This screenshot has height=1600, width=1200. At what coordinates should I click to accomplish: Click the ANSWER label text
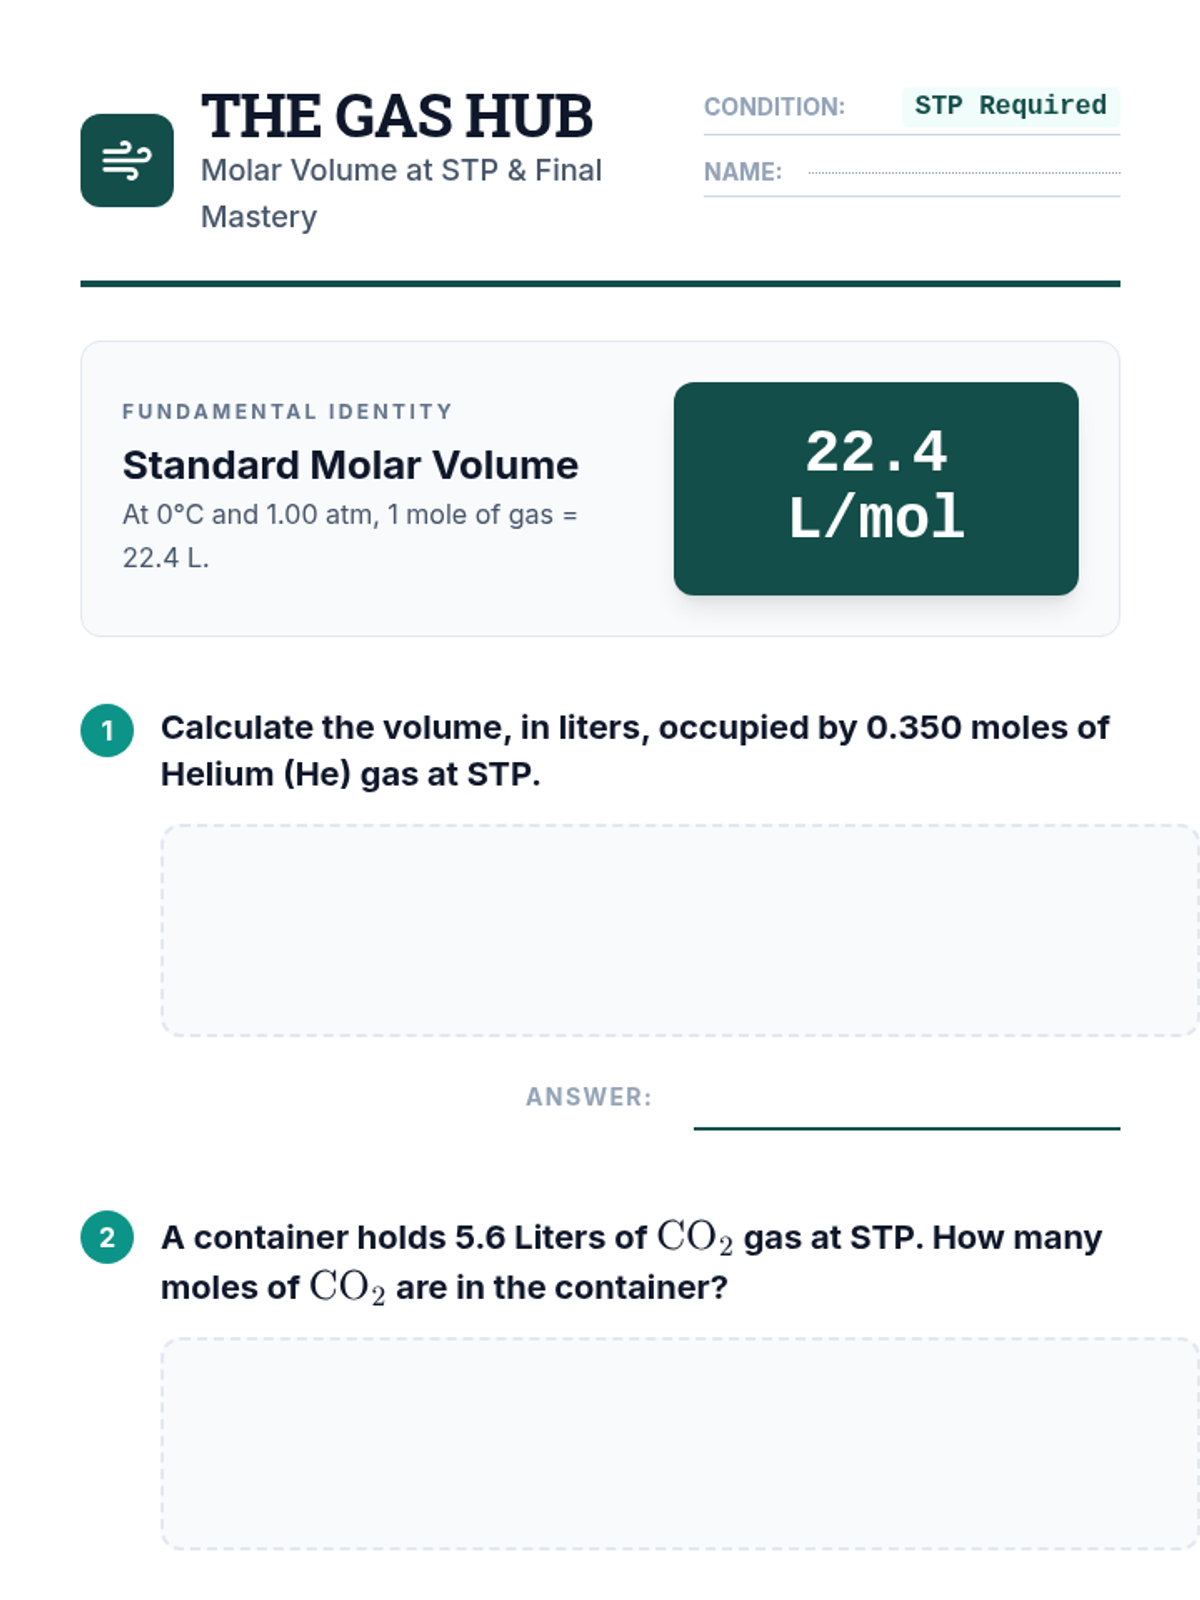click(589, 1097)
